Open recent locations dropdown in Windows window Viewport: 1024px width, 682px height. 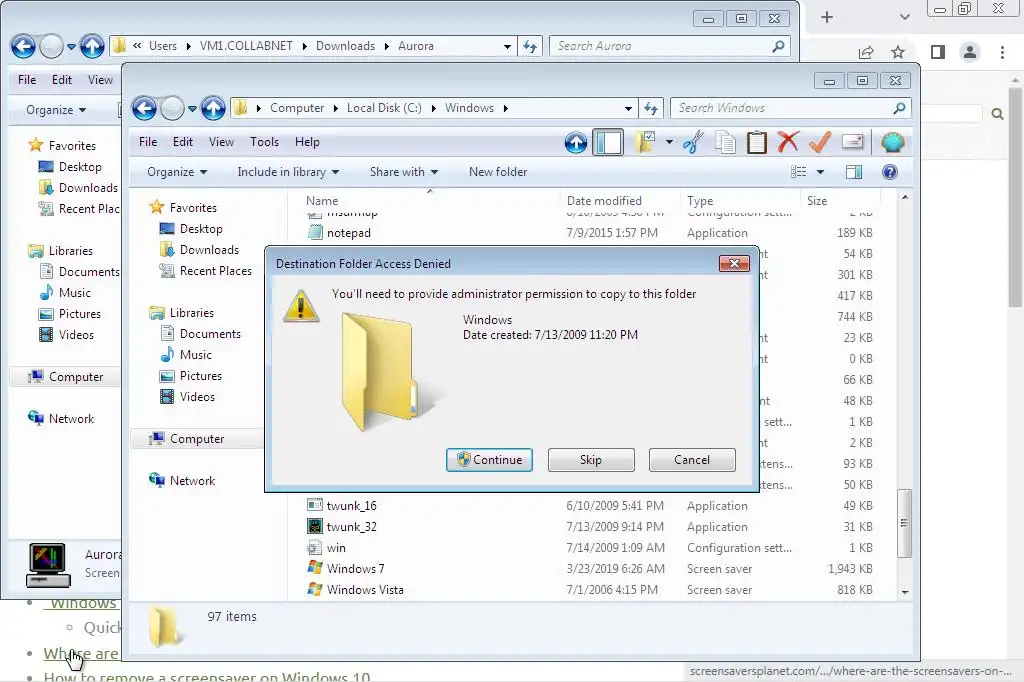click(x=192, y=108)
